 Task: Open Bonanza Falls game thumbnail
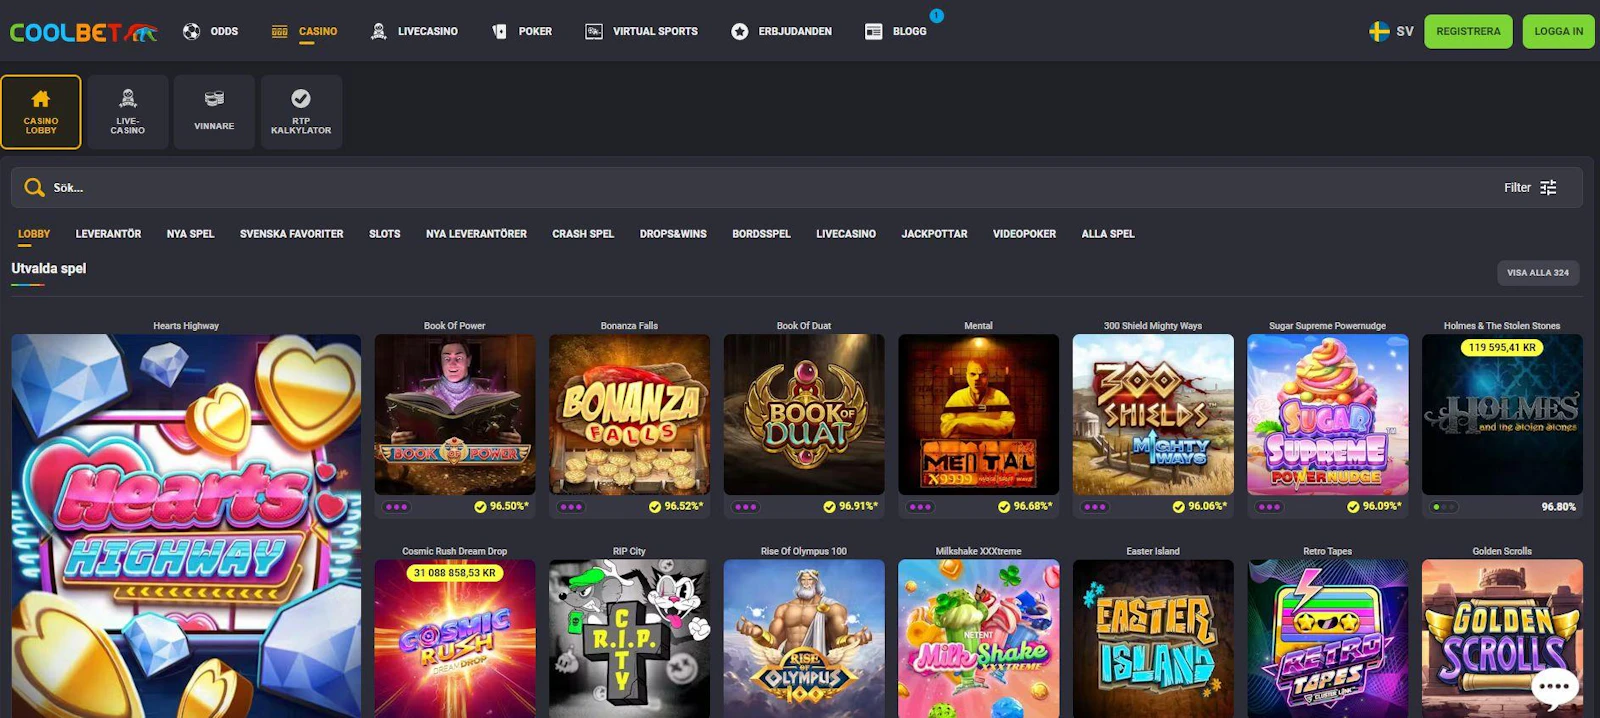629,414
